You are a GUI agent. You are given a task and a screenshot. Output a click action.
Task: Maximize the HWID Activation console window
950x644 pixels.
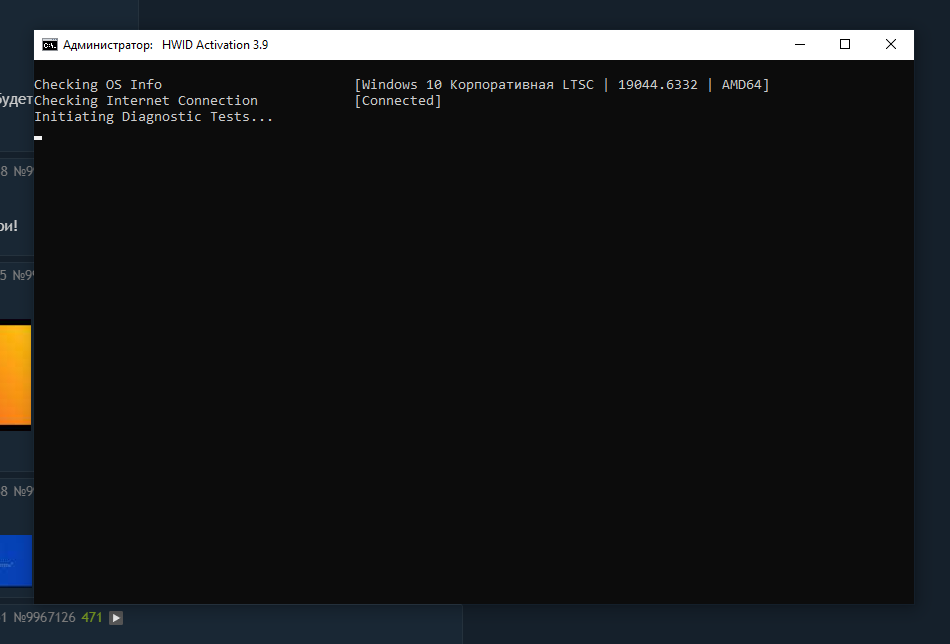coord(845,44)
